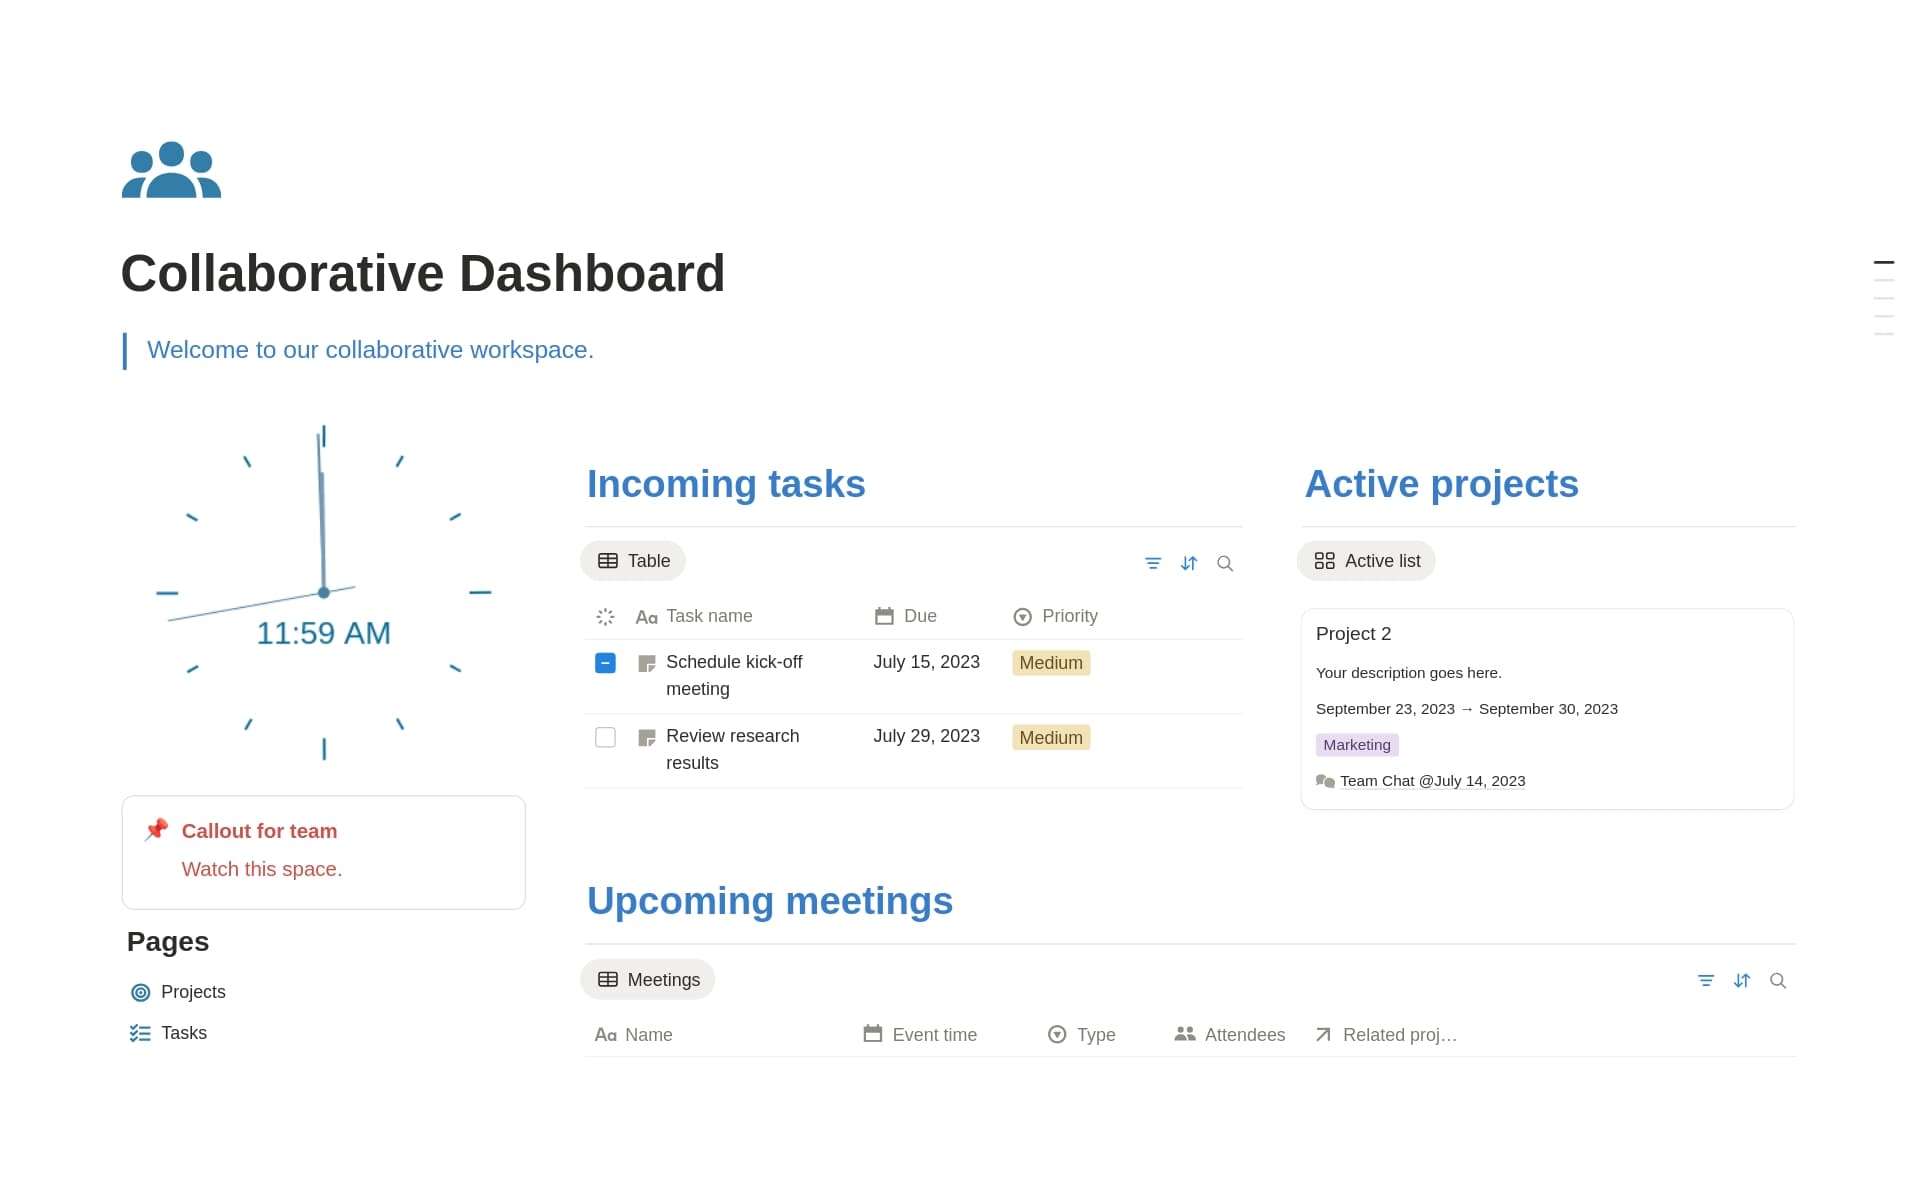The height and width of the screenshot is (1199, 1920).
Task: Click the target icon beside Projects page
Action: pyautogui.click(x=140, y=992)
